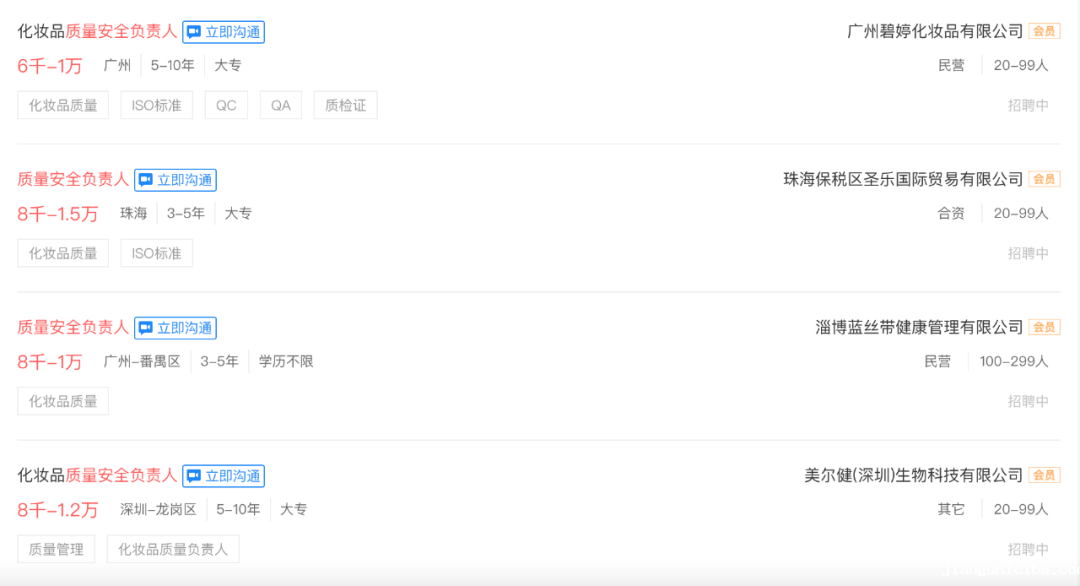Open the 化妆品质量安全负责人 job in 广州
1080x586 pixels.
point(97,31)
